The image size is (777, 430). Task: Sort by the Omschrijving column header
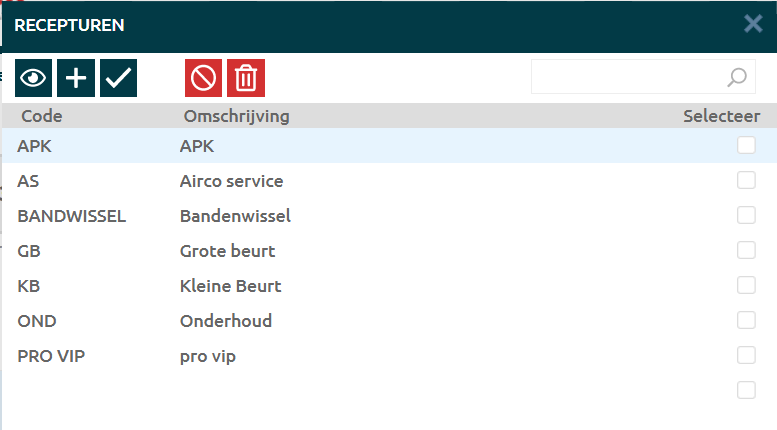coord(236,116)
